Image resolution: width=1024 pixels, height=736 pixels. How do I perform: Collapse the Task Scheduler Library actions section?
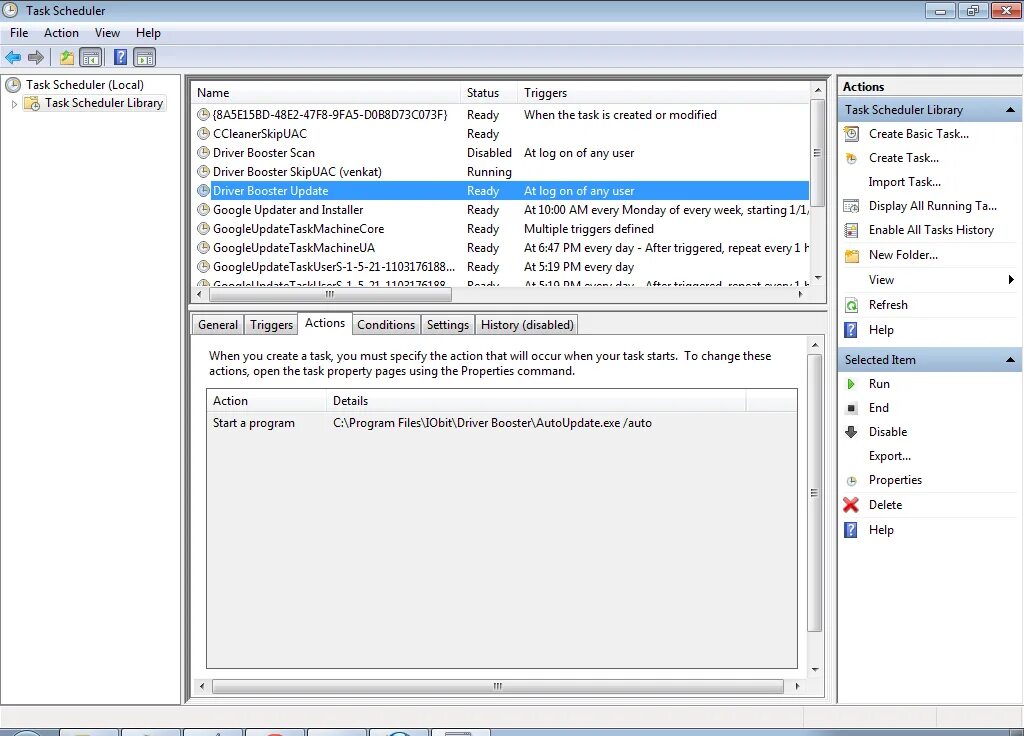tap(1010, 110)
